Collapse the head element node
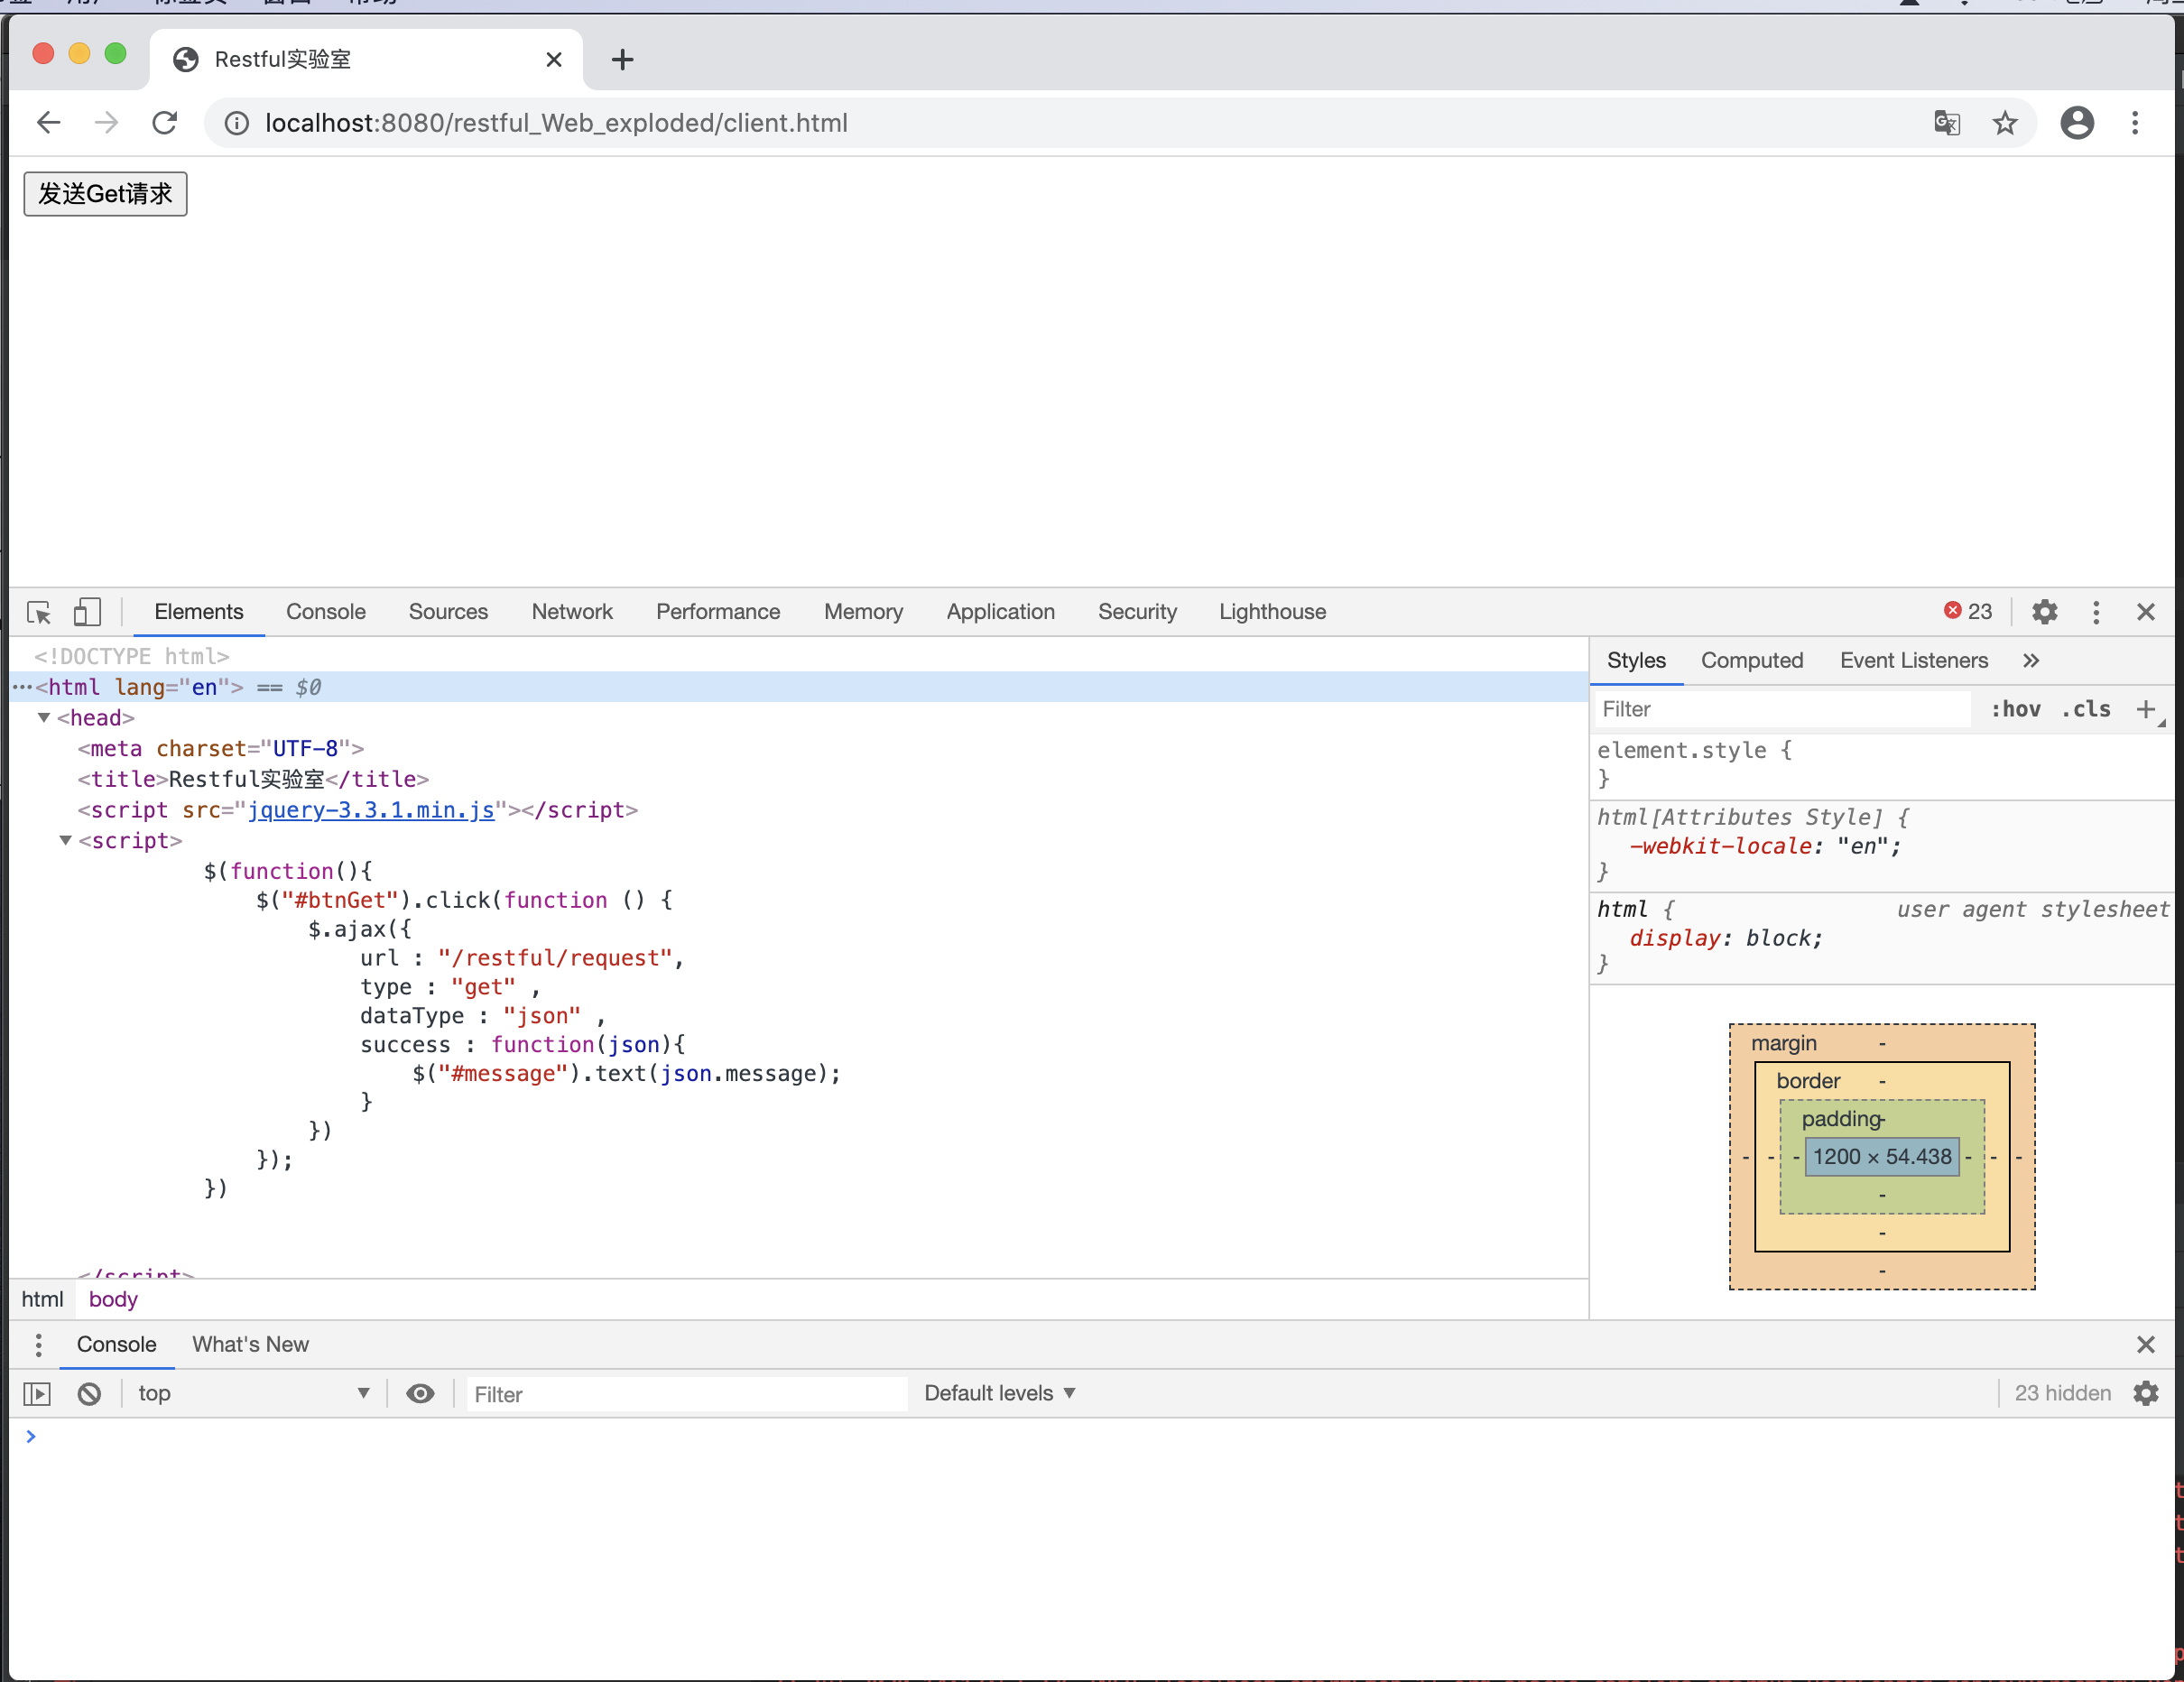This screenshot has width=2184, height=1682. (44, 718)
